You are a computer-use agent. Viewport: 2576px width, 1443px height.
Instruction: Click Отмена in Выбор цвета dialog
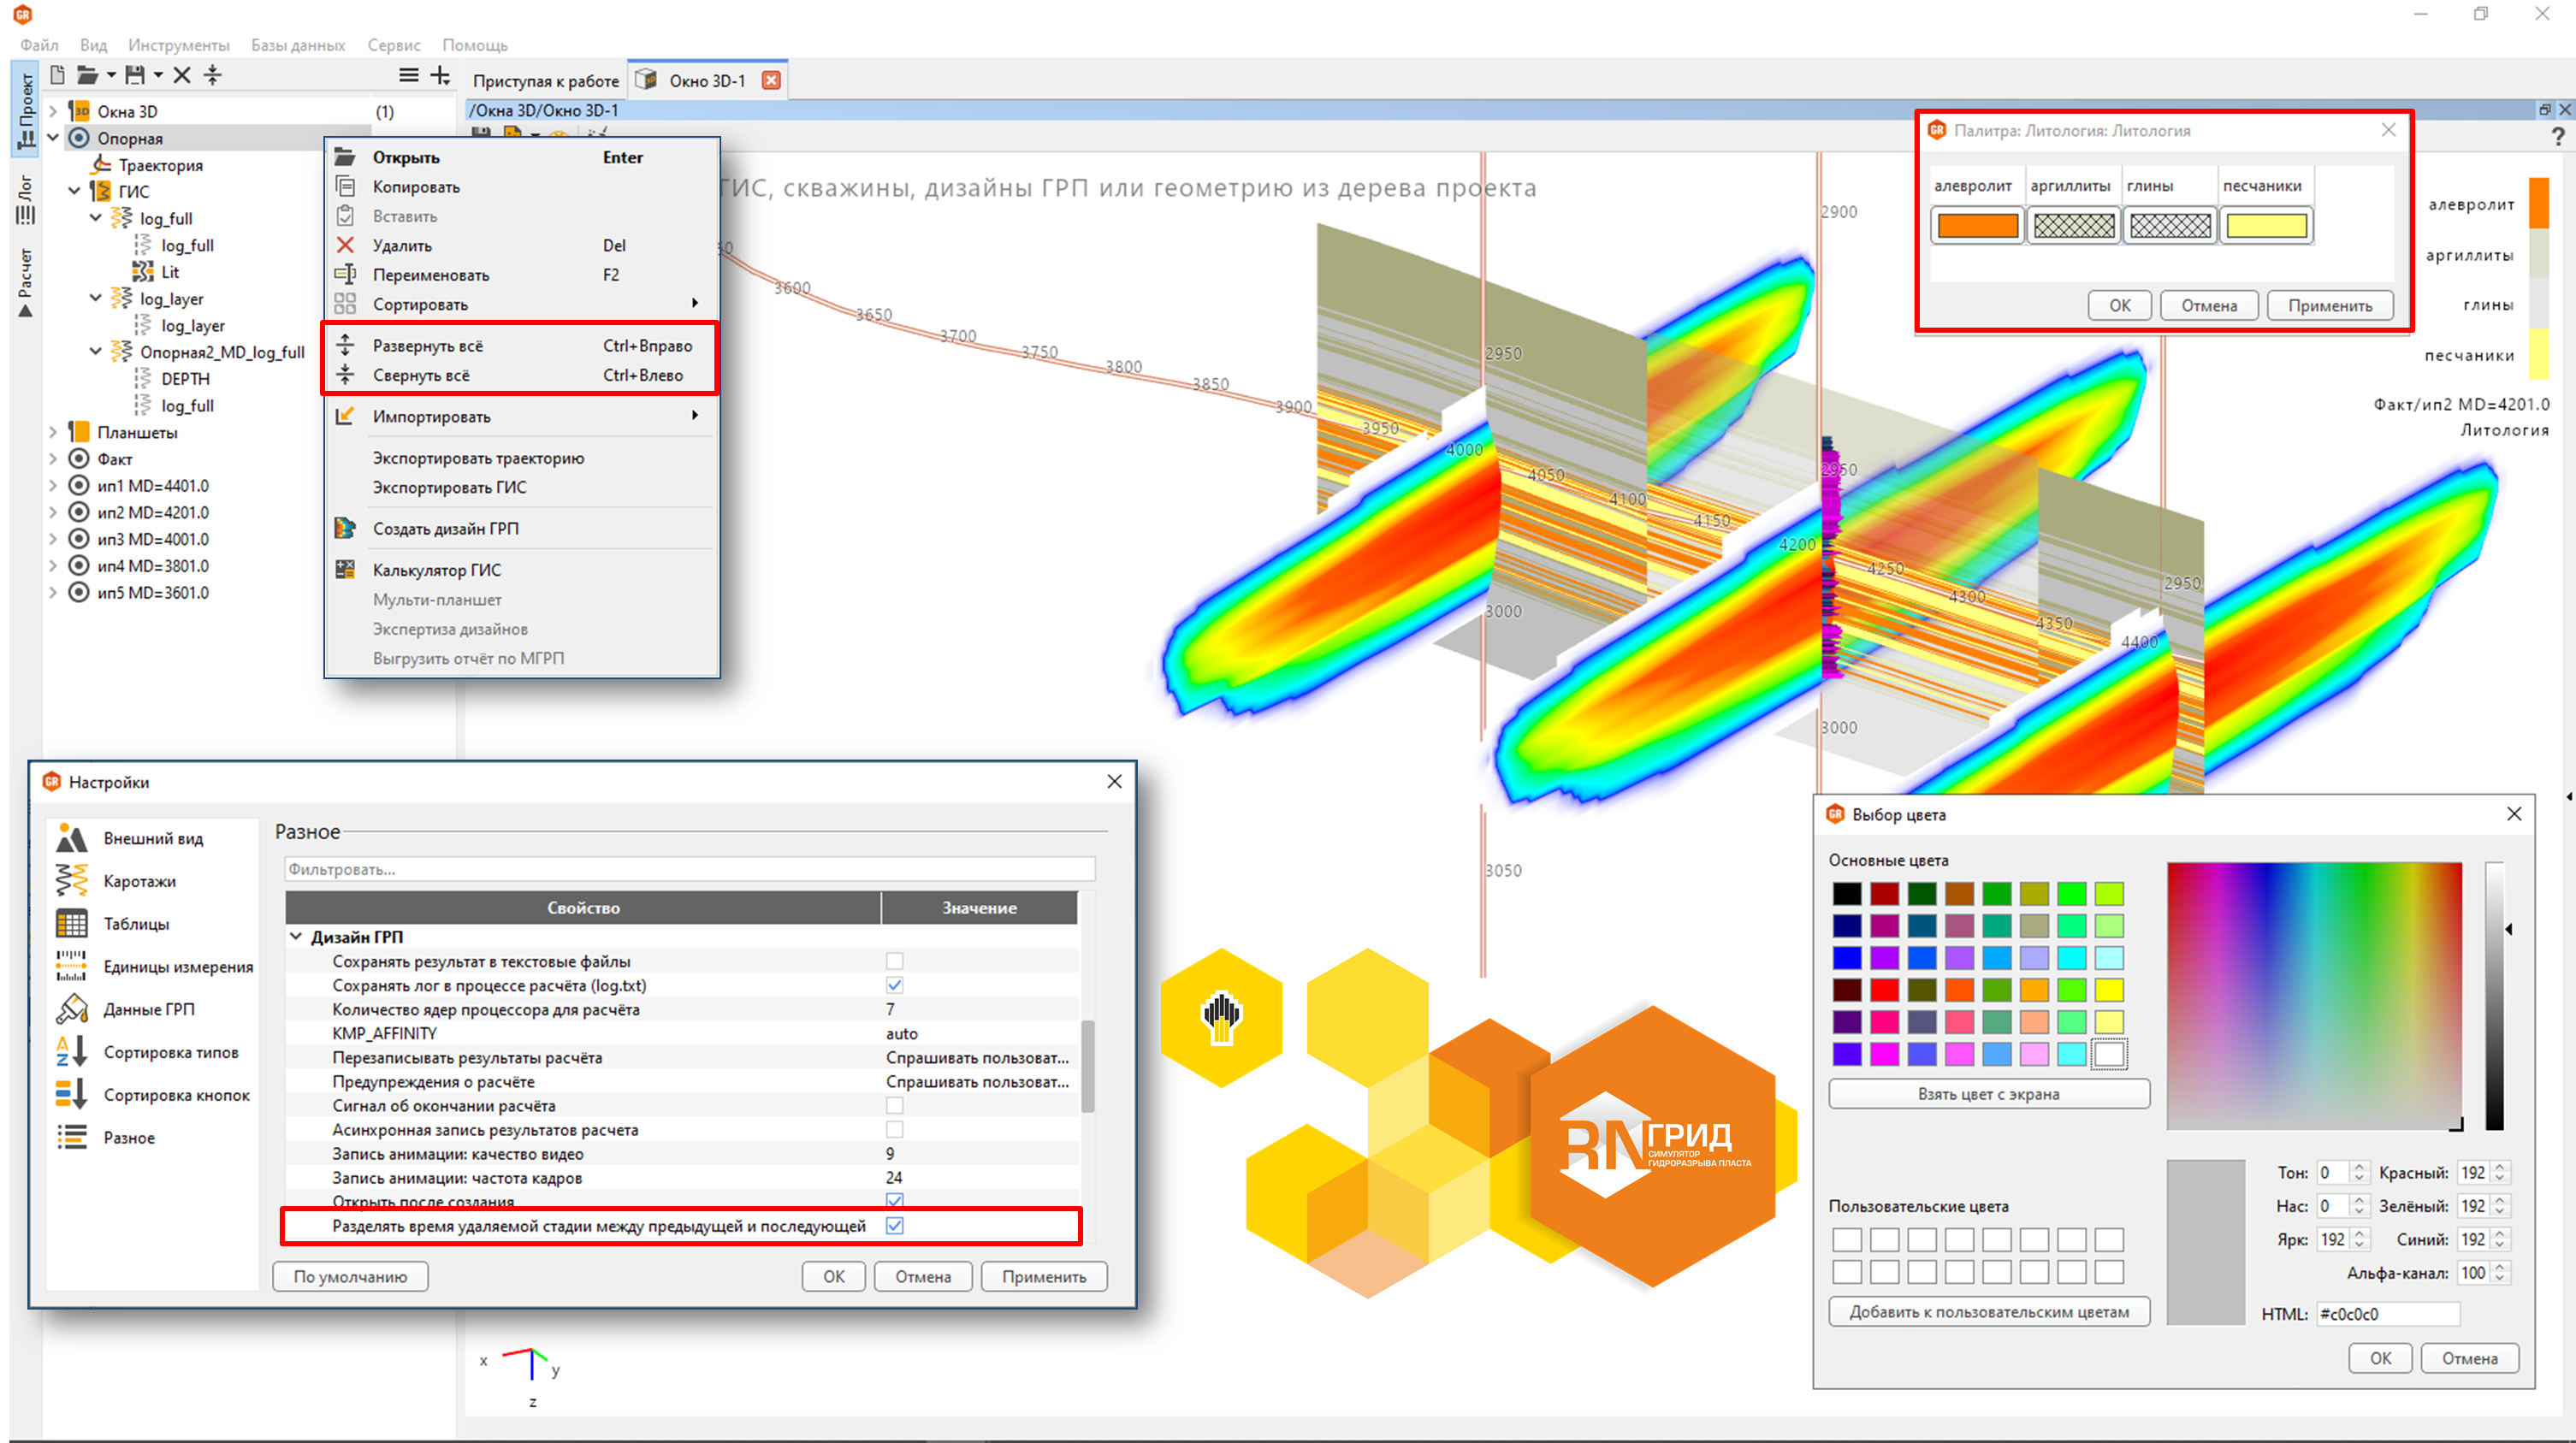(x=2469, y=1358)
